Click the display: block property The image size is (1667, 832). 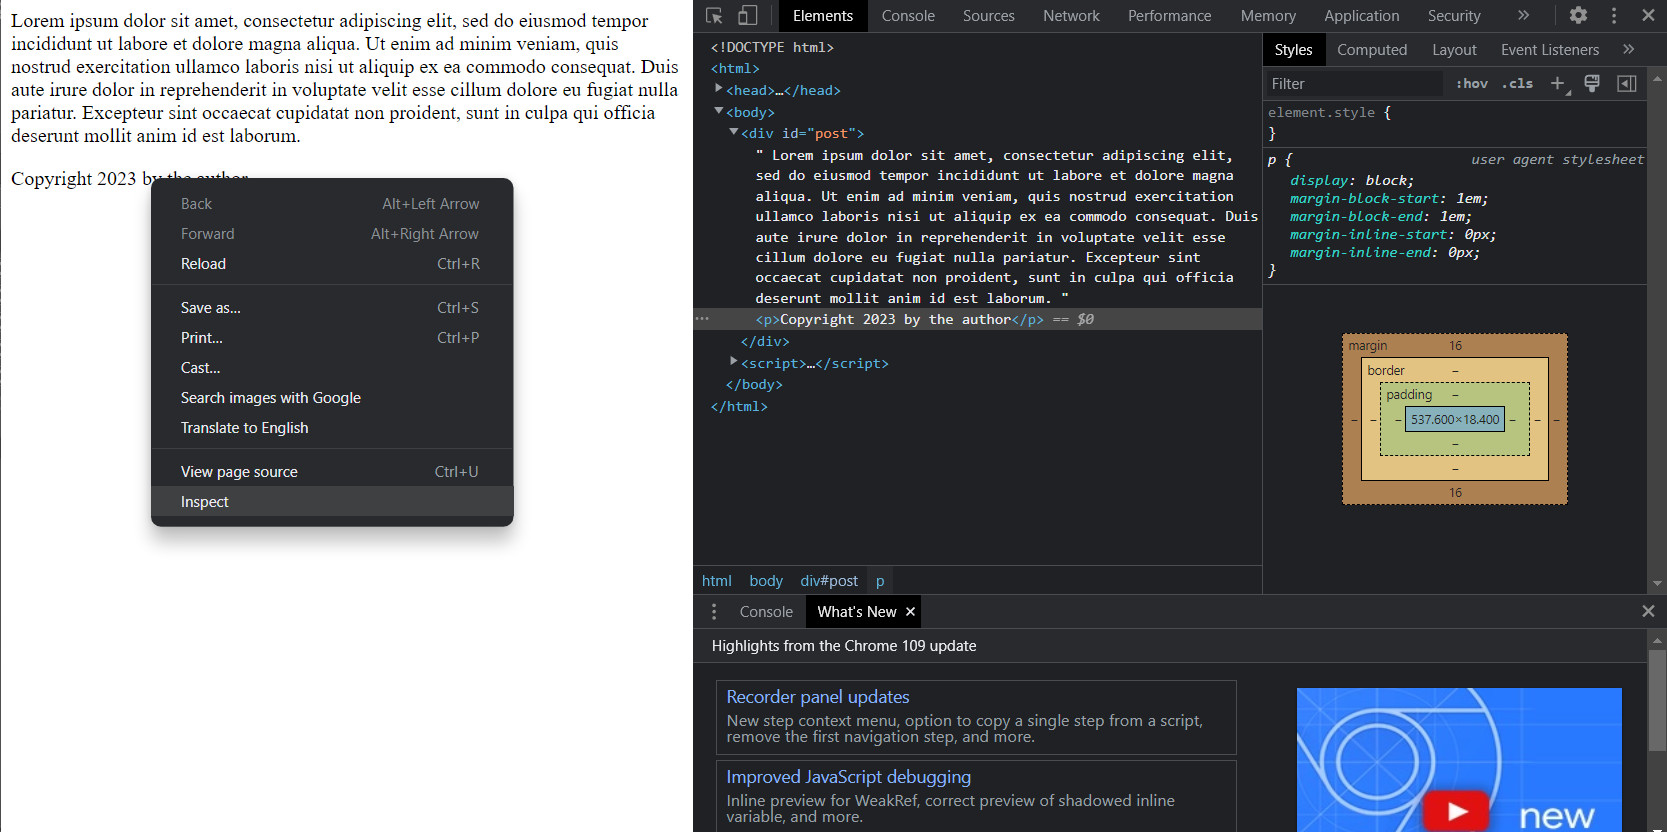click(x=1352, y=181)
